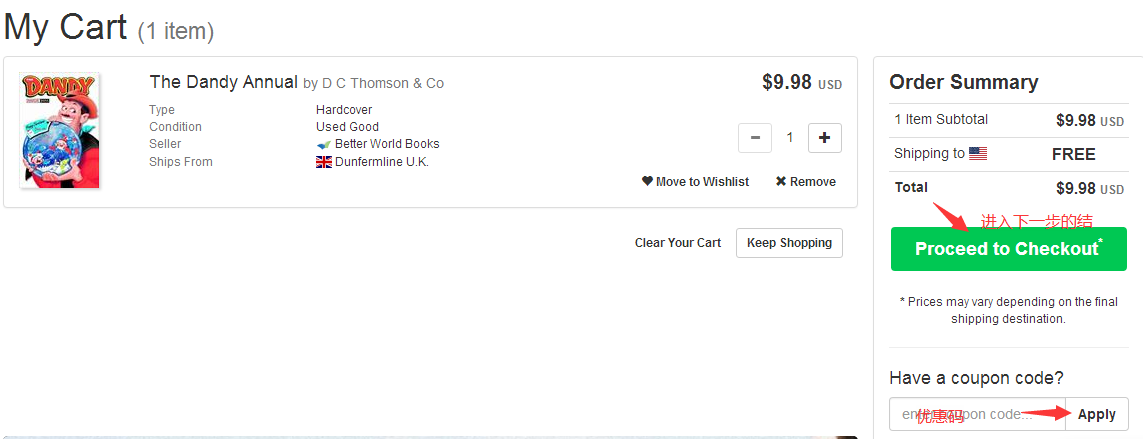Decrease quantity with the minus button

coord(755,138)
